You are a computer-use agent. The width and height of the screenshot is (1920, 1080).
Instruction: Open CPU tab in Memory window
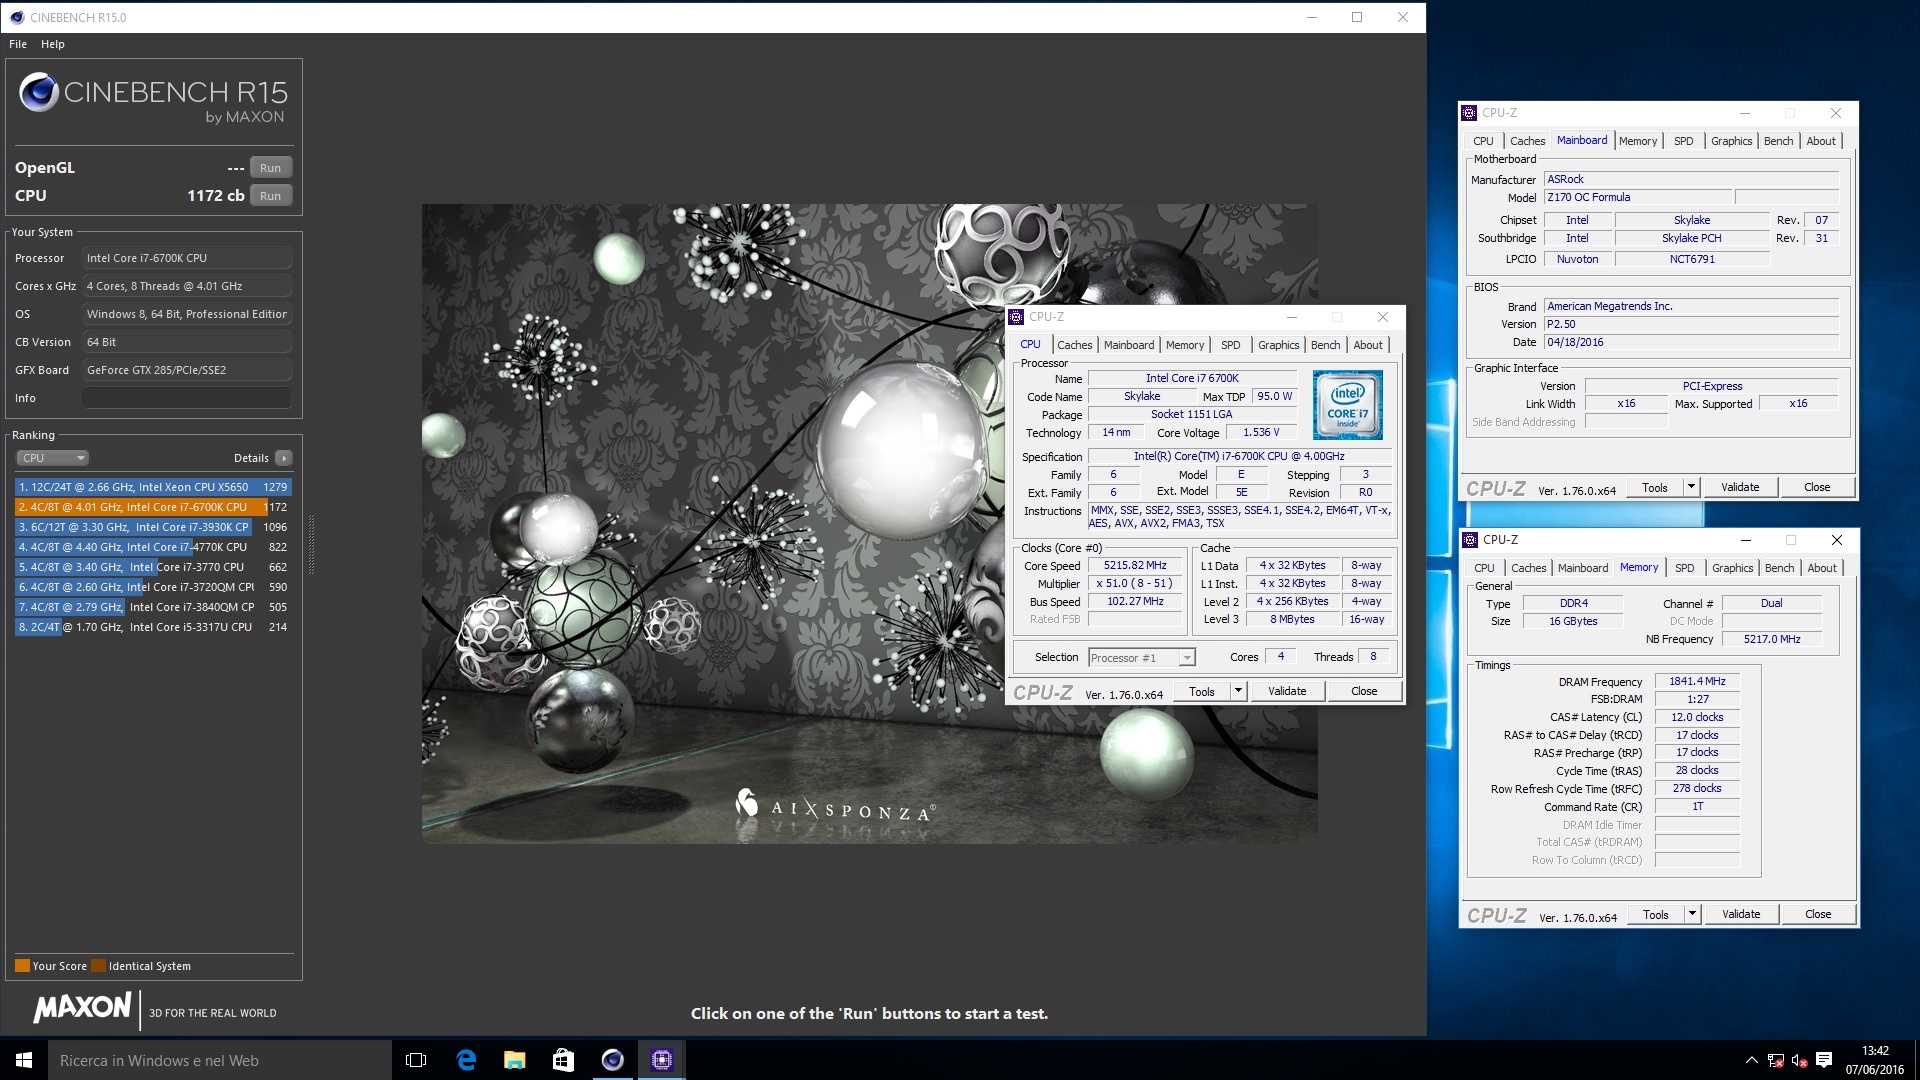1484,568
